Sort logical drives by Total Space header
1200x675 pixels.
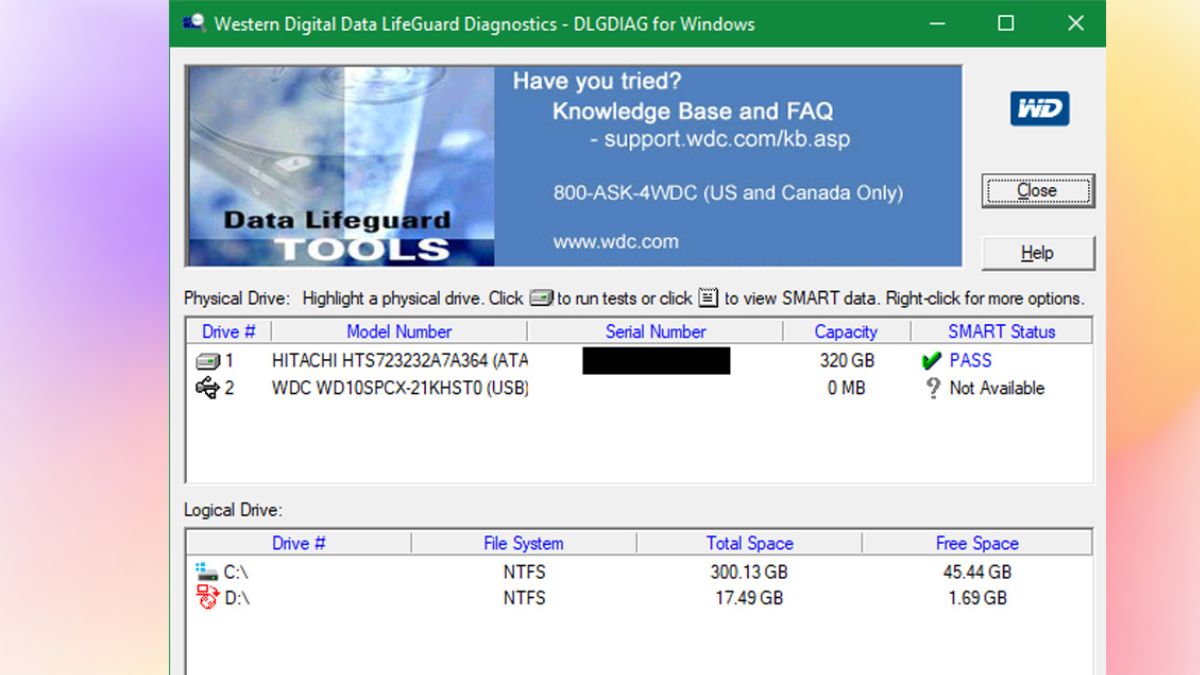(x=749, y=544)
